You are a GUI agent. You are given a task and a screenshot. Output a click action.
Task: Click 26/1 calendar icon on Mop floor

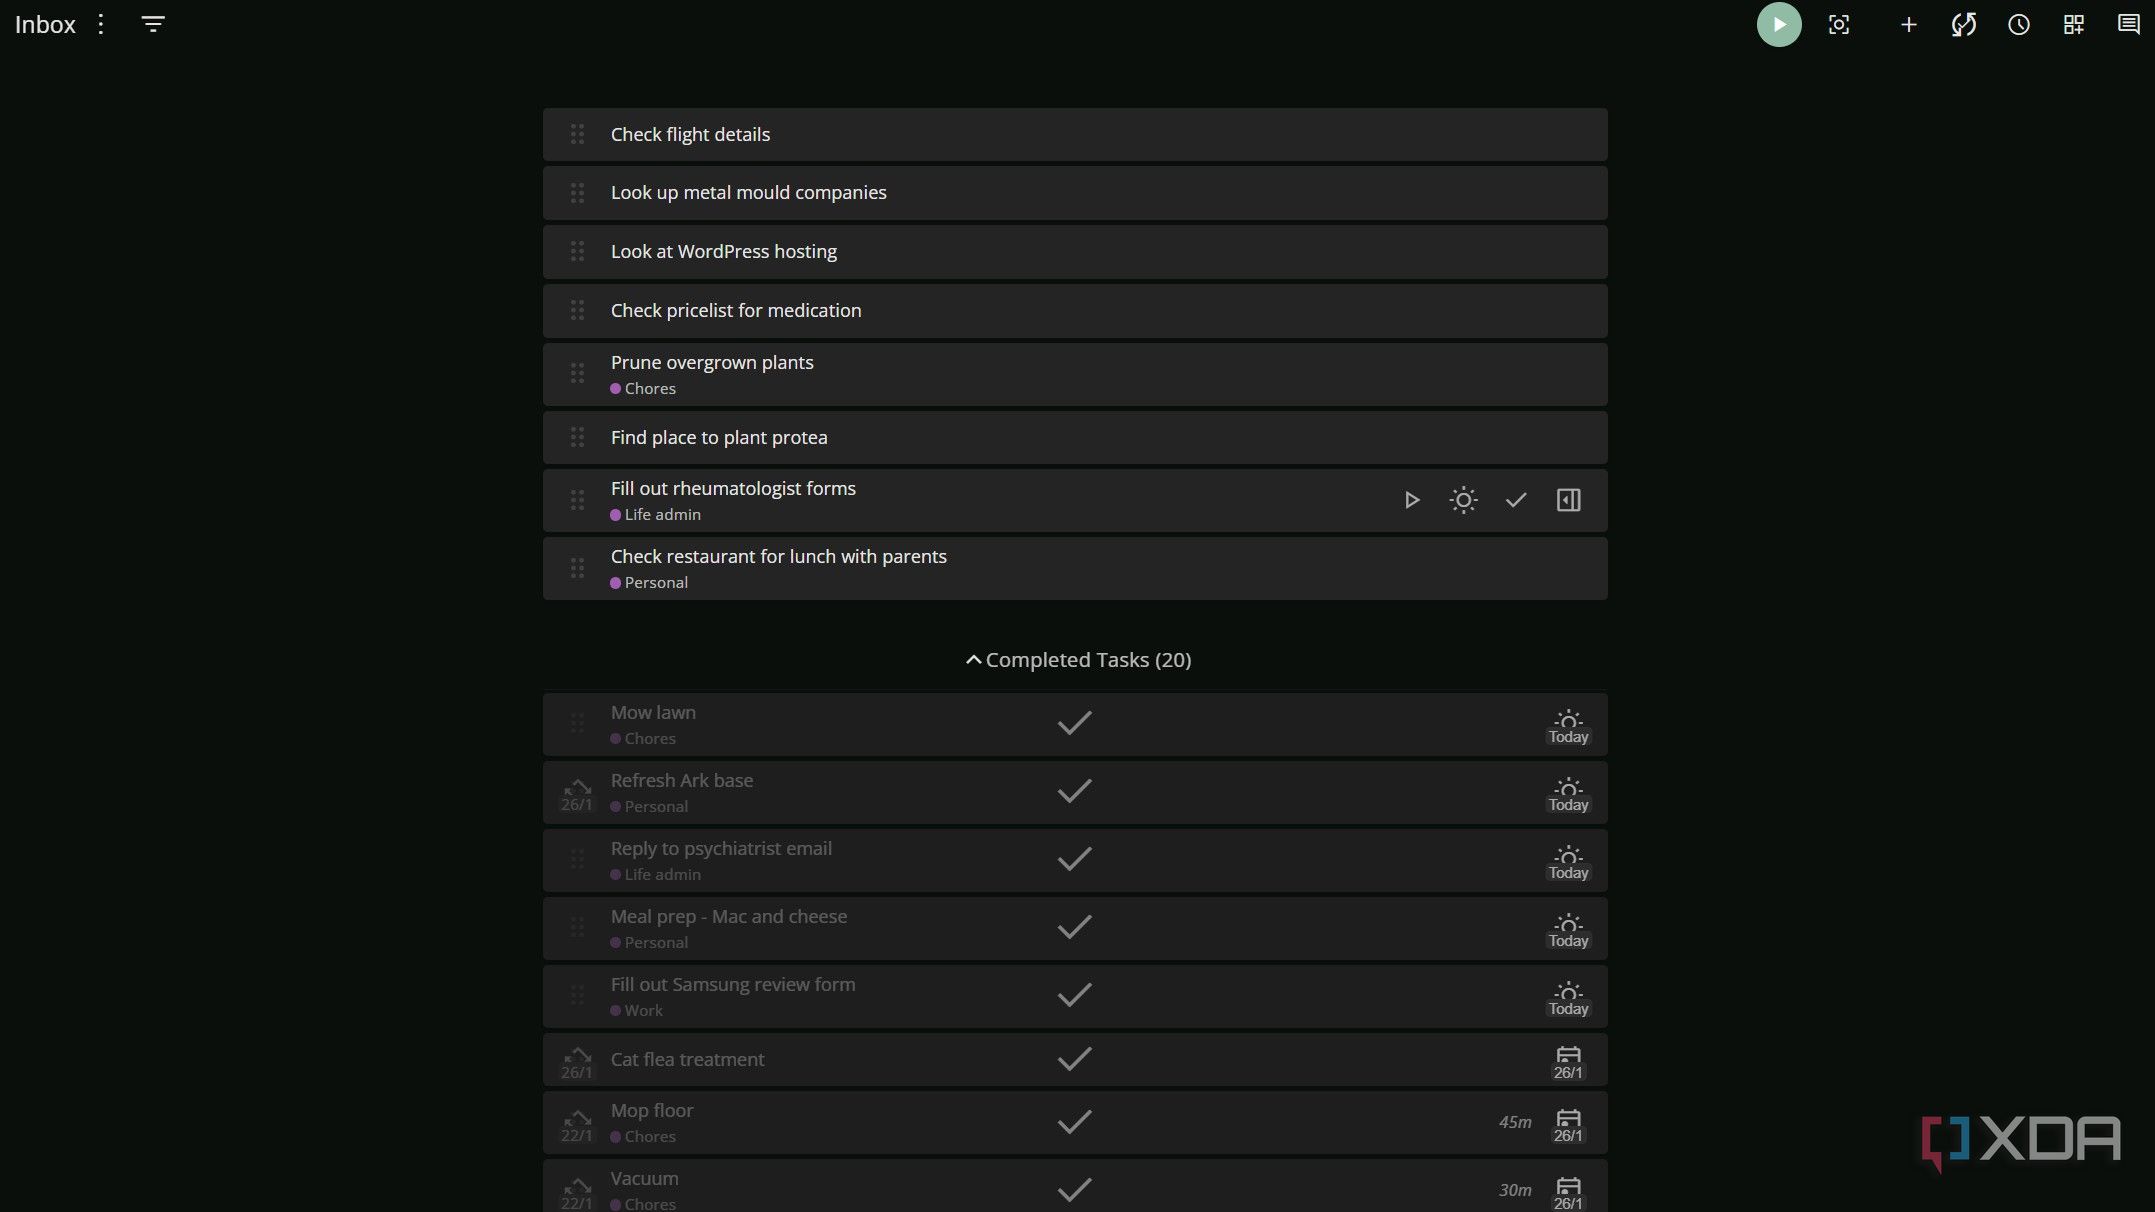pos(1568,1125)
